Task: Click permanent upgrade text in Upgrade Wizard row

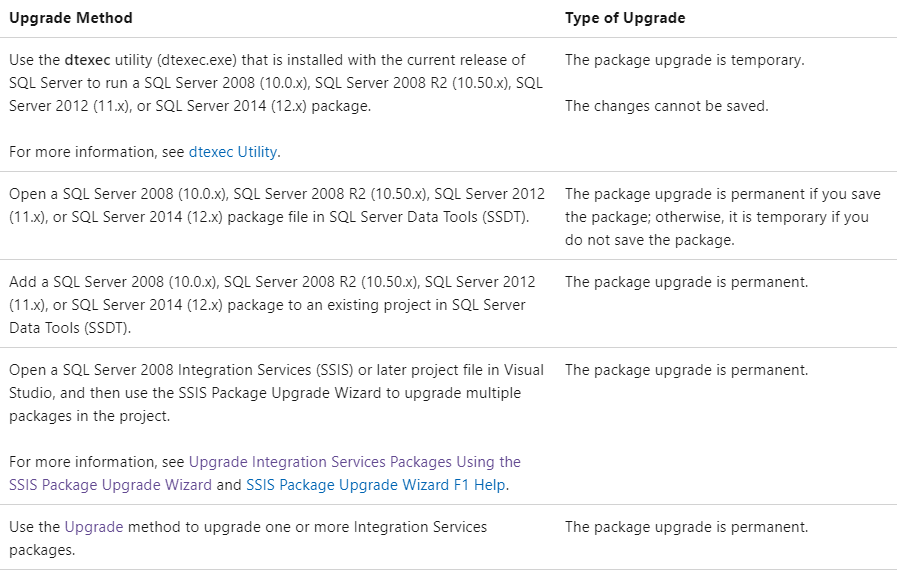Action: pos(686,370)
